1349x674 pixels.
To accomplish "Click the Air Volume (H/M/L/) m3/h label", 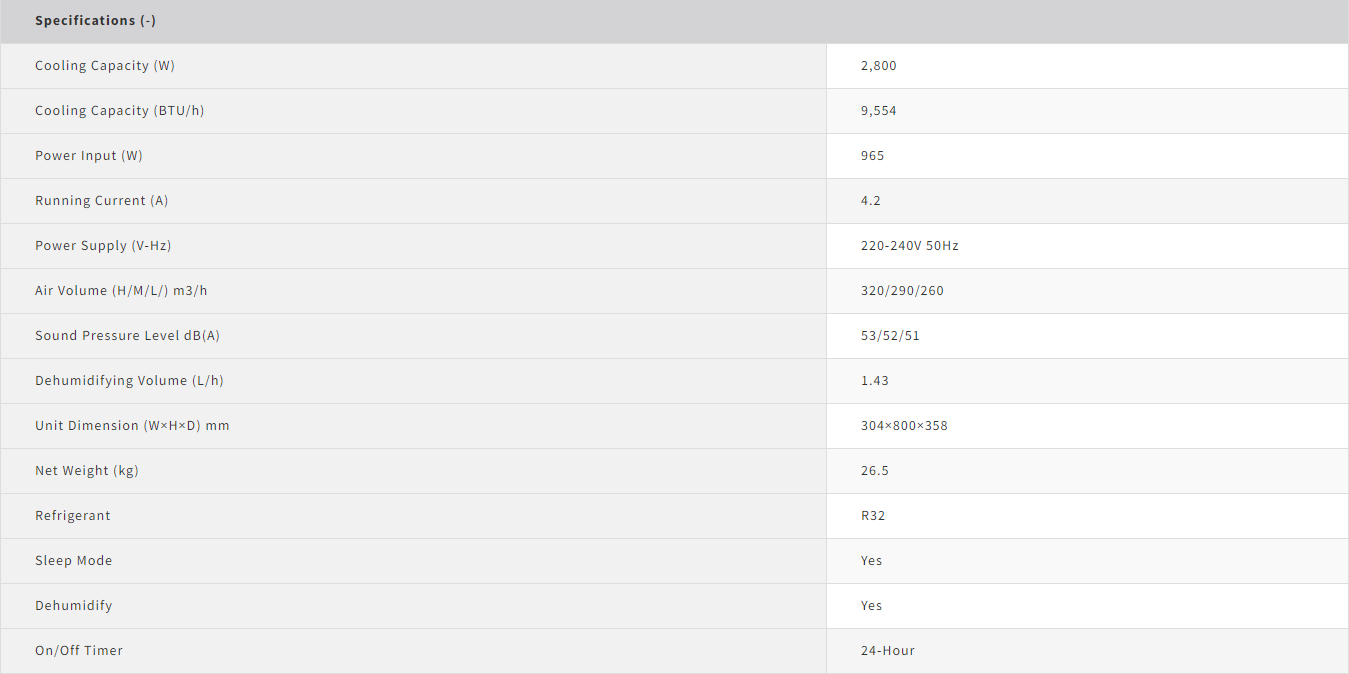I will point(121,291).
